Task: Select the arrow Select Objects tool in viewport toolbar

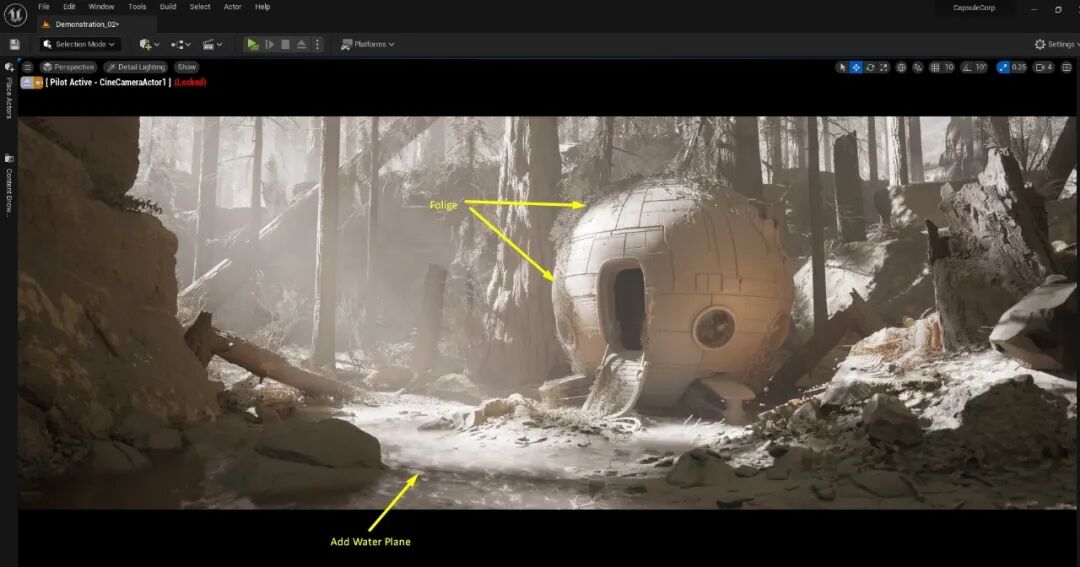Action: pos(842,67)
